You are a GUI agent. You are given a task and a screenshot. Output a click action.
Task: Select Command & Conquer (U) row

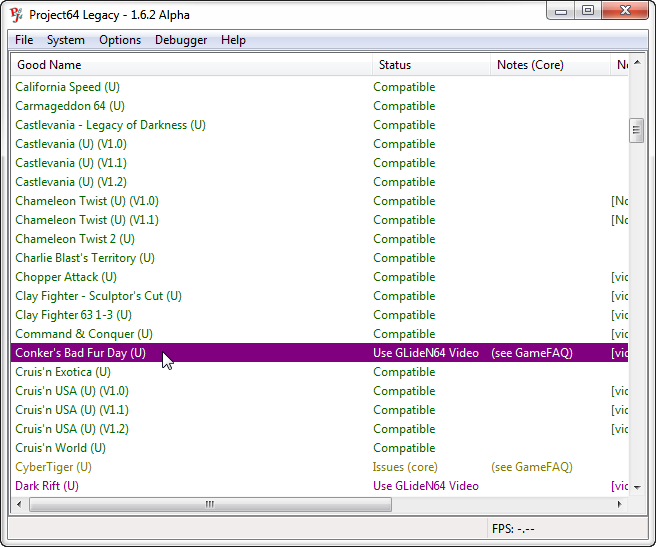coord(320,334)
